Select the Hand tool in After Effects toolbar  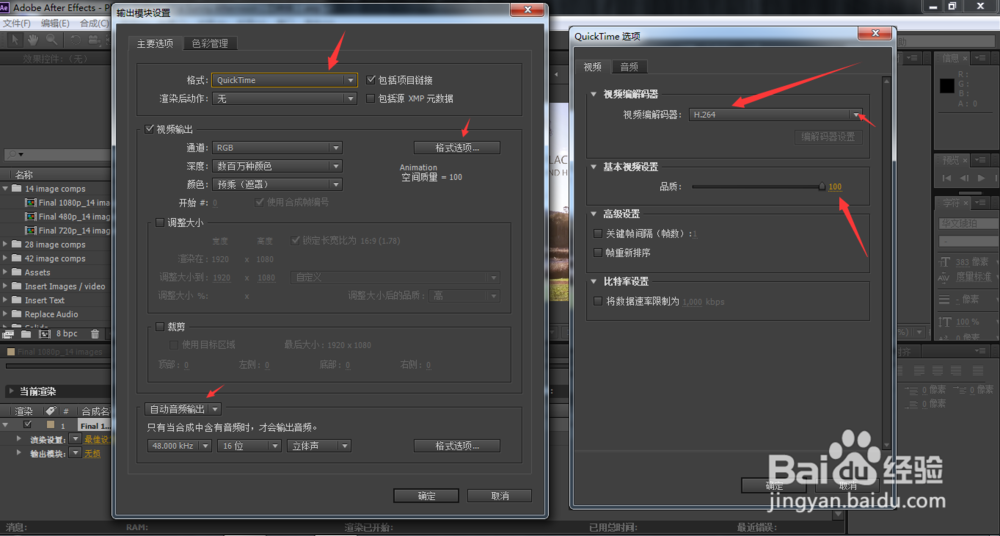pos(33,40)
